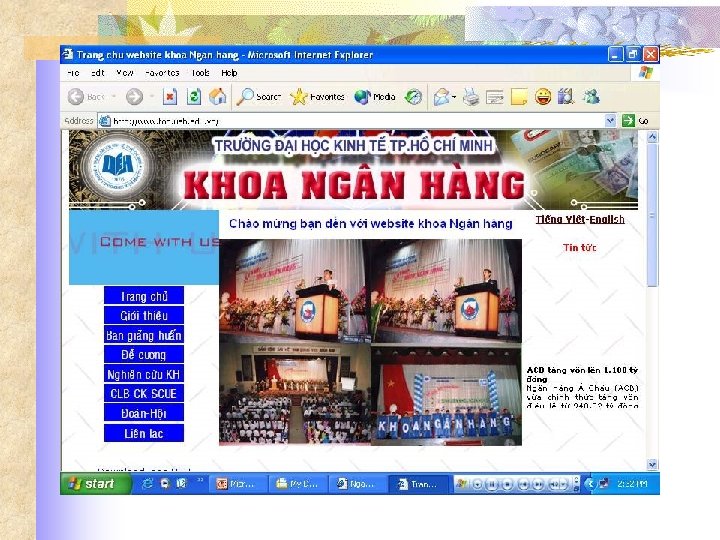720x540 pixels.
Task: Click the page scrollbar up arrow
Action: click(652, 137)
